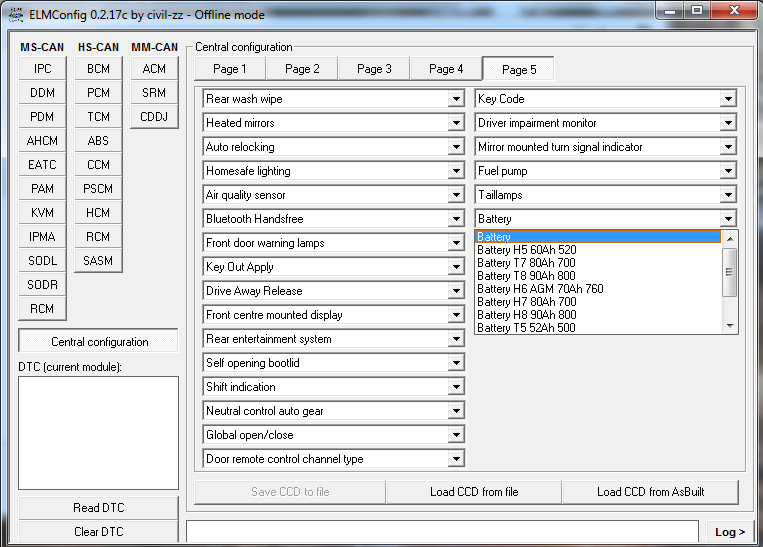Expand the Bluetooth Handsfree dropdown

click(x=456, y=219)
